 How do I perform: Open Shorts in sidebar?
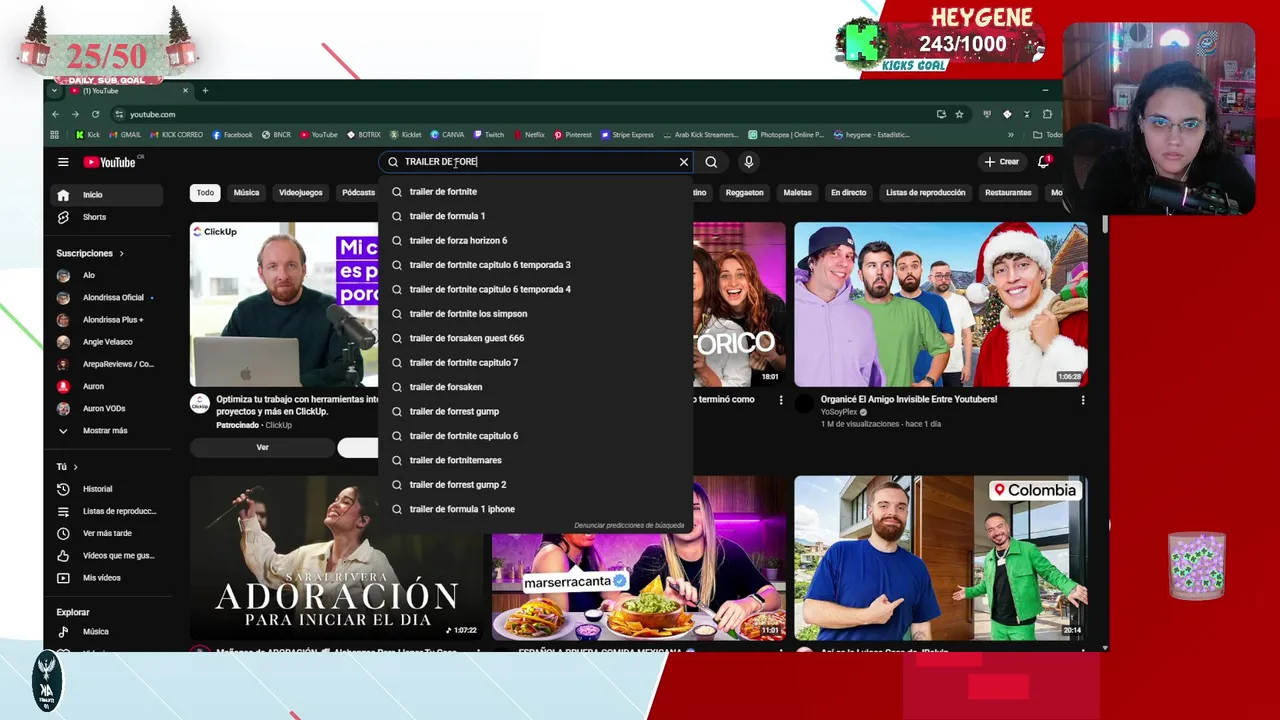pyautogui.click(x=107, y=217)
